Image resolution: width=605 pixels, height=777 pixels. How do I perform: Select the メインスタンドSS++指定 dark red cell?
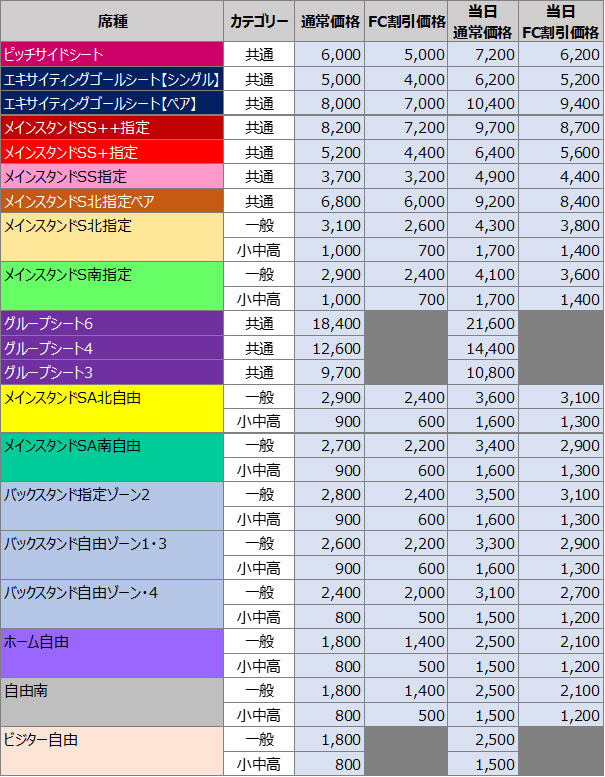(x=112, y=128)
